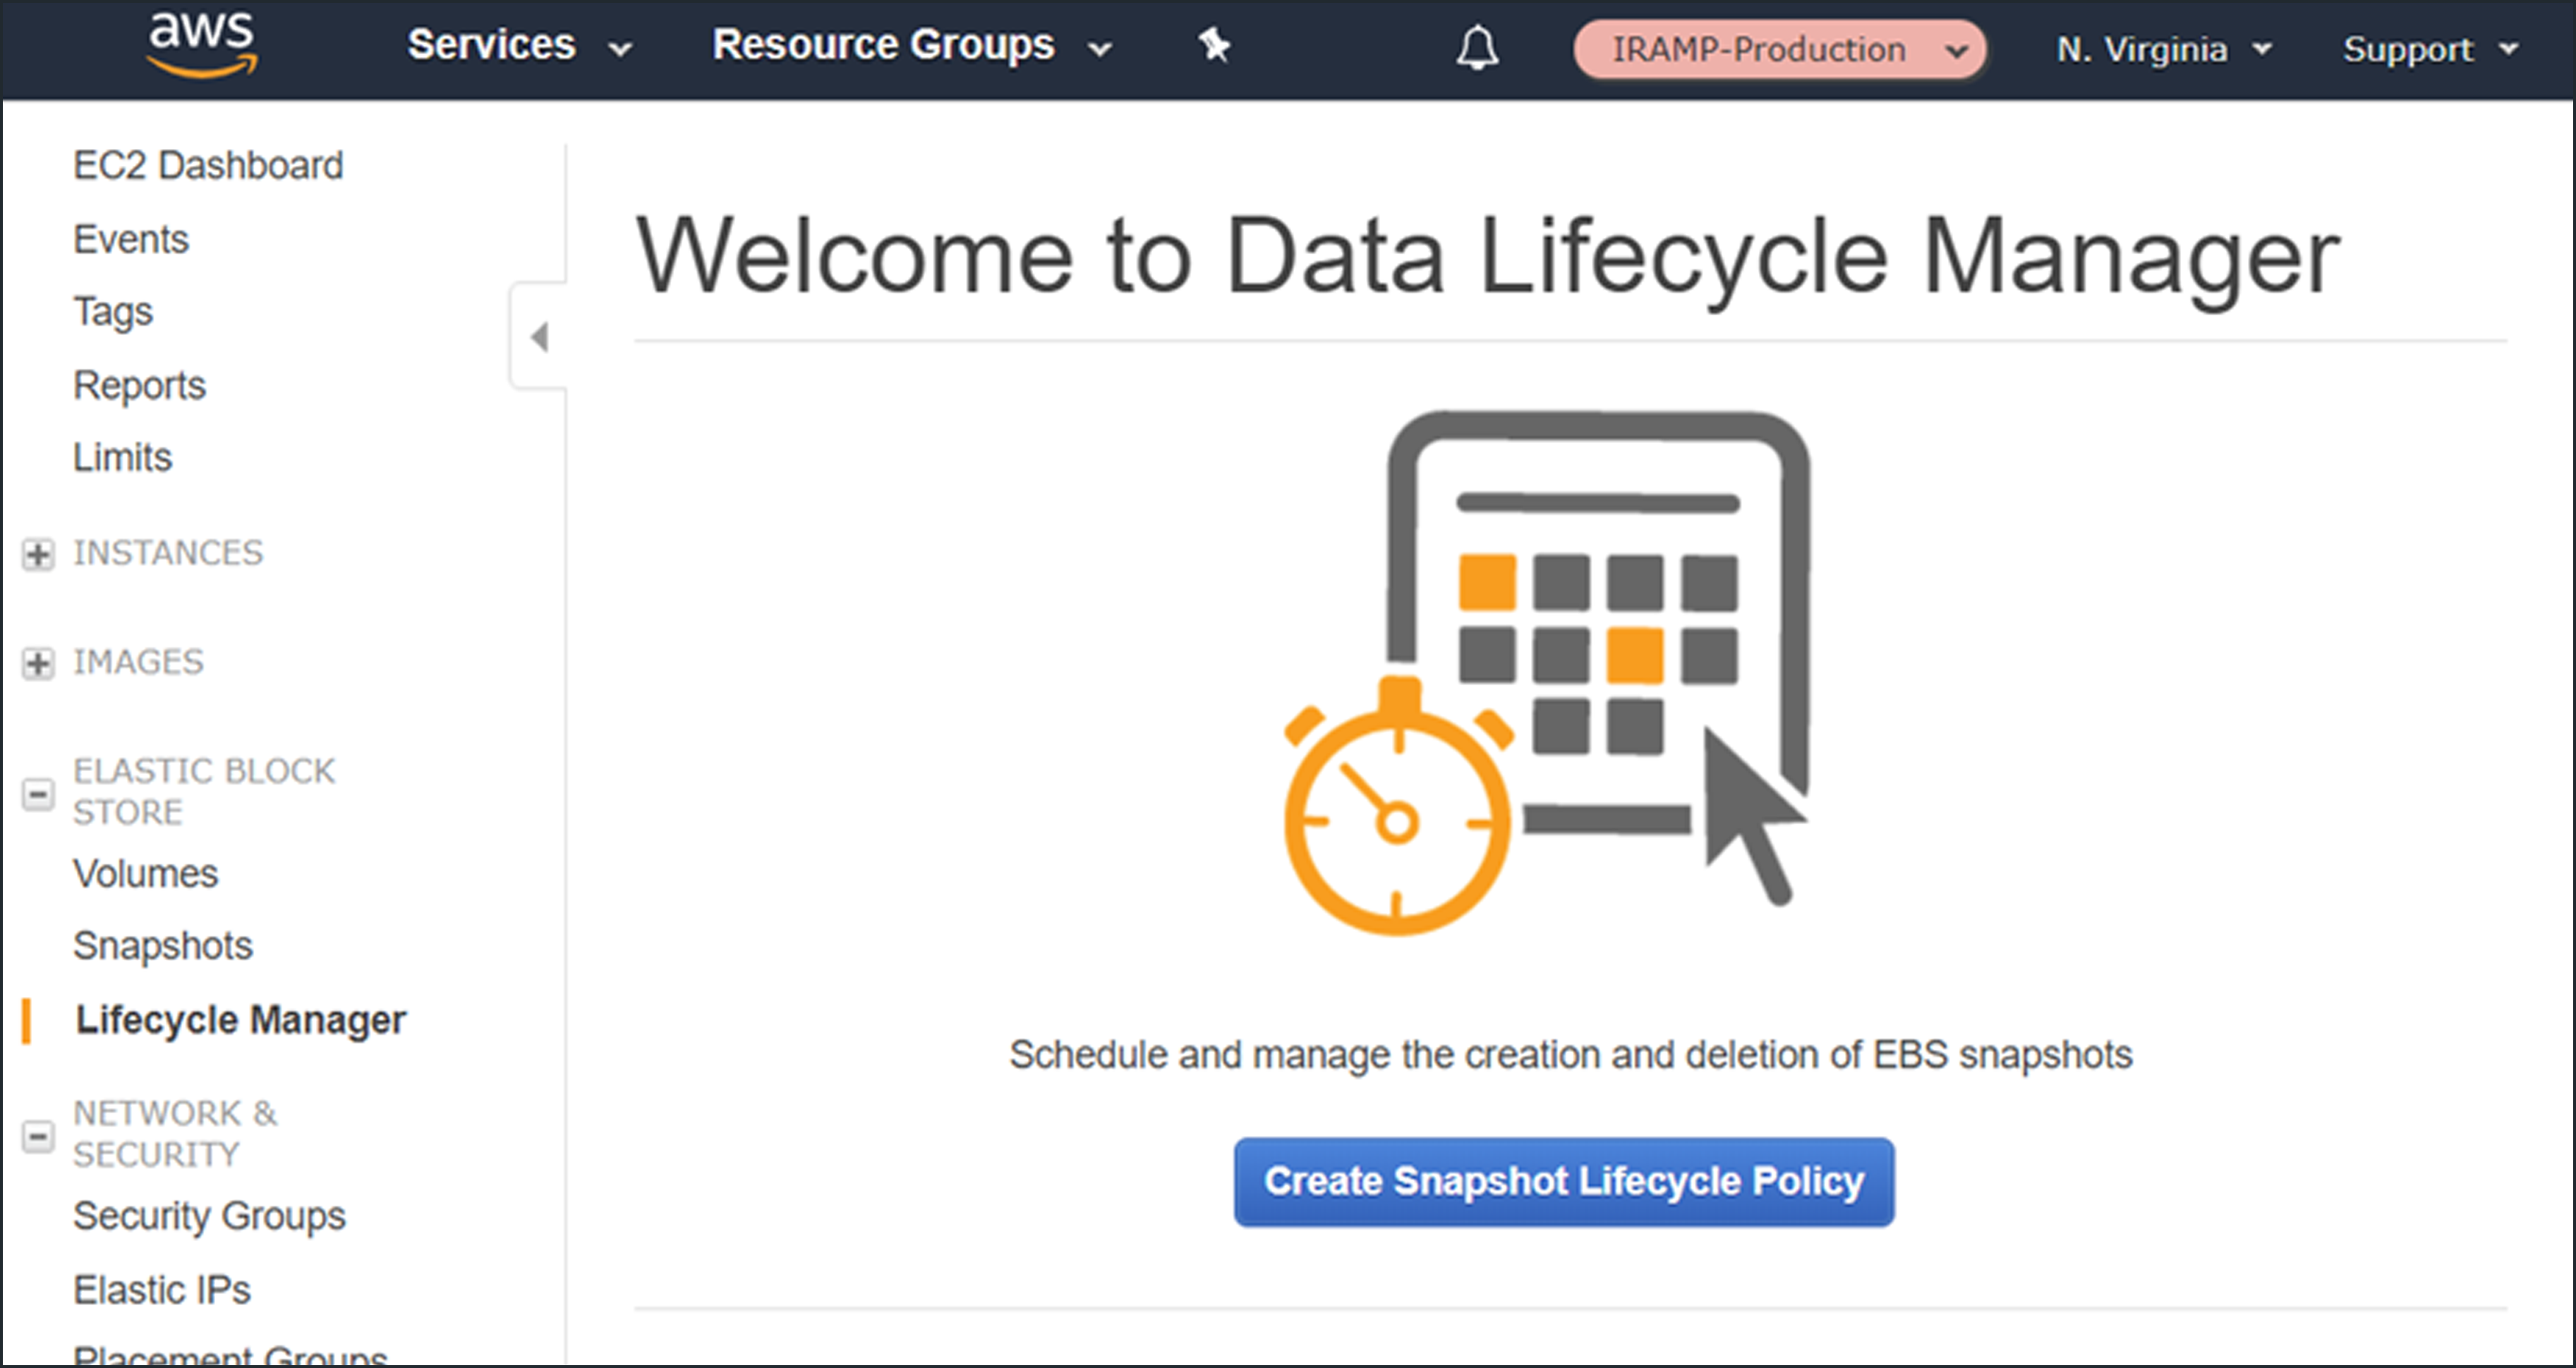This screenshot has width=2576, height=1368.
Task: Collapse the Network & Security section
Action: coord(38,1136)
